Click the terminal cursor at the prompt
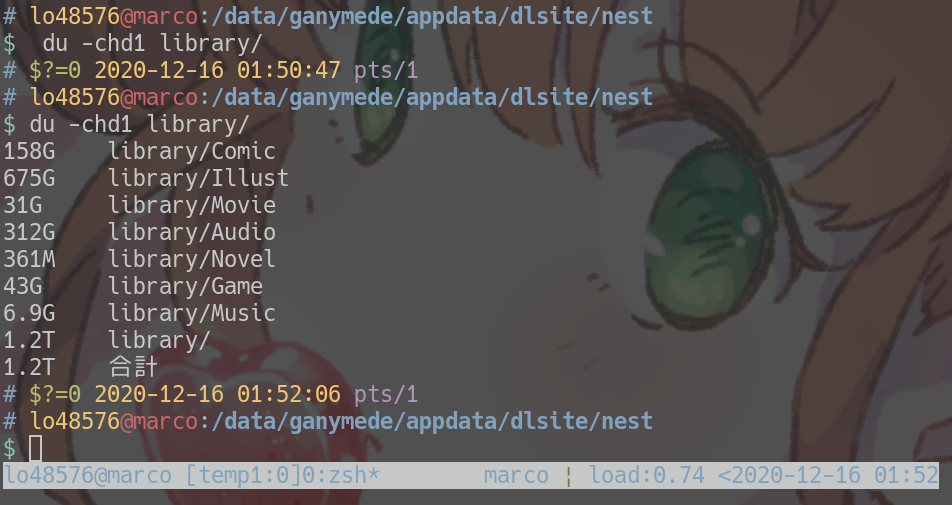 (36, 449)
